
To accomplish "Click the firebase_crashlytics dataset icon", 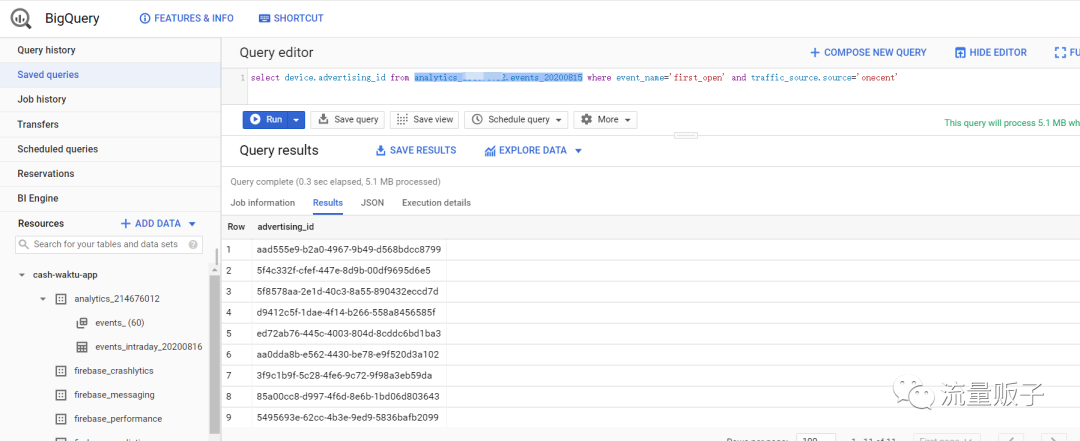I will point(61,371).
